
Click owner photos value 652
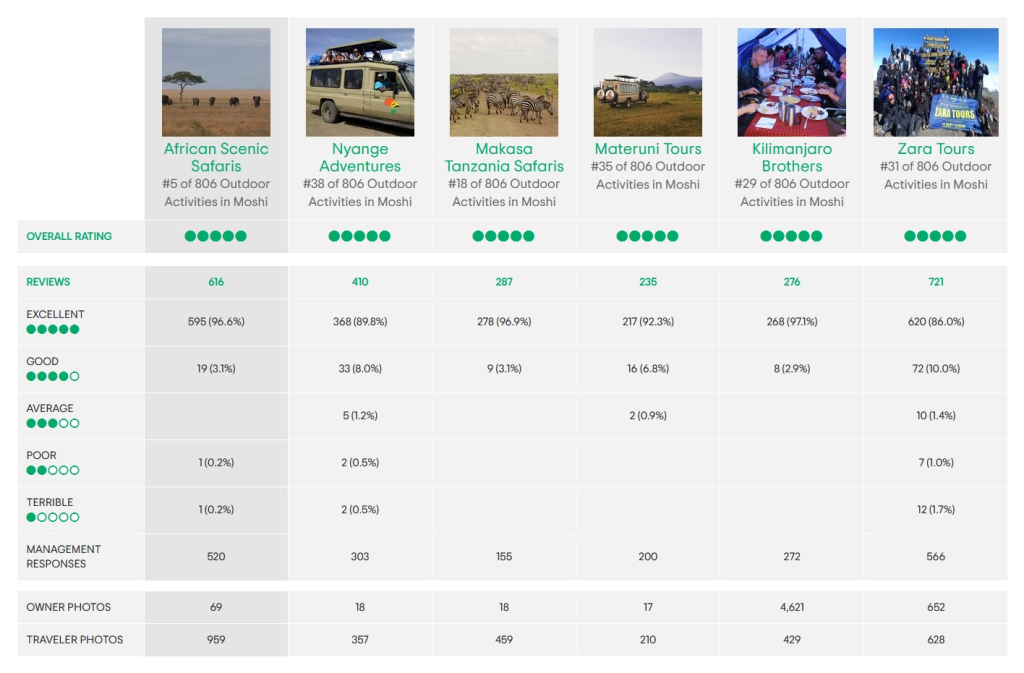pyautogui.click(x=936, y=607)
